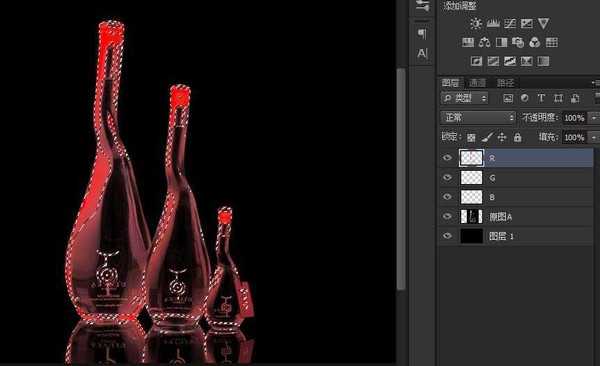Open the Character panel (A| icon)
Screen dimensions: 600x366
[422, 53]
